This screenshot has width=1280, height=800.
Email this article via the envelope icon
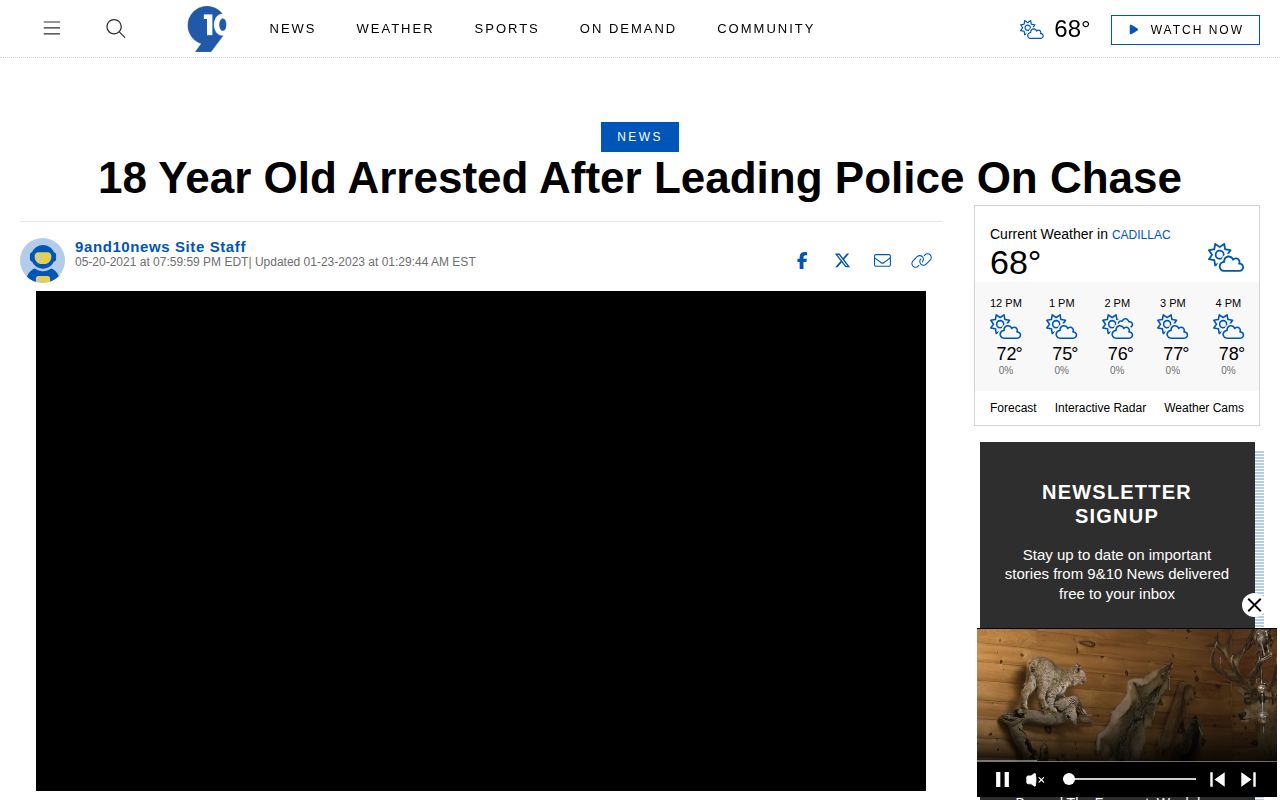pyautogui.click(x=882, y=260)
